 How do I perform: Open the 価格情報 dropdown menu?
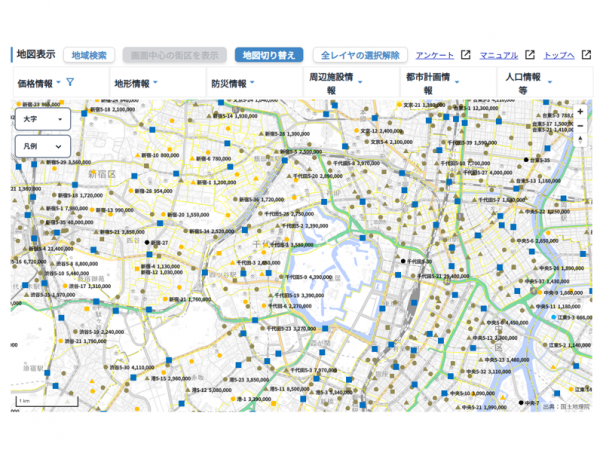point(39,84)
